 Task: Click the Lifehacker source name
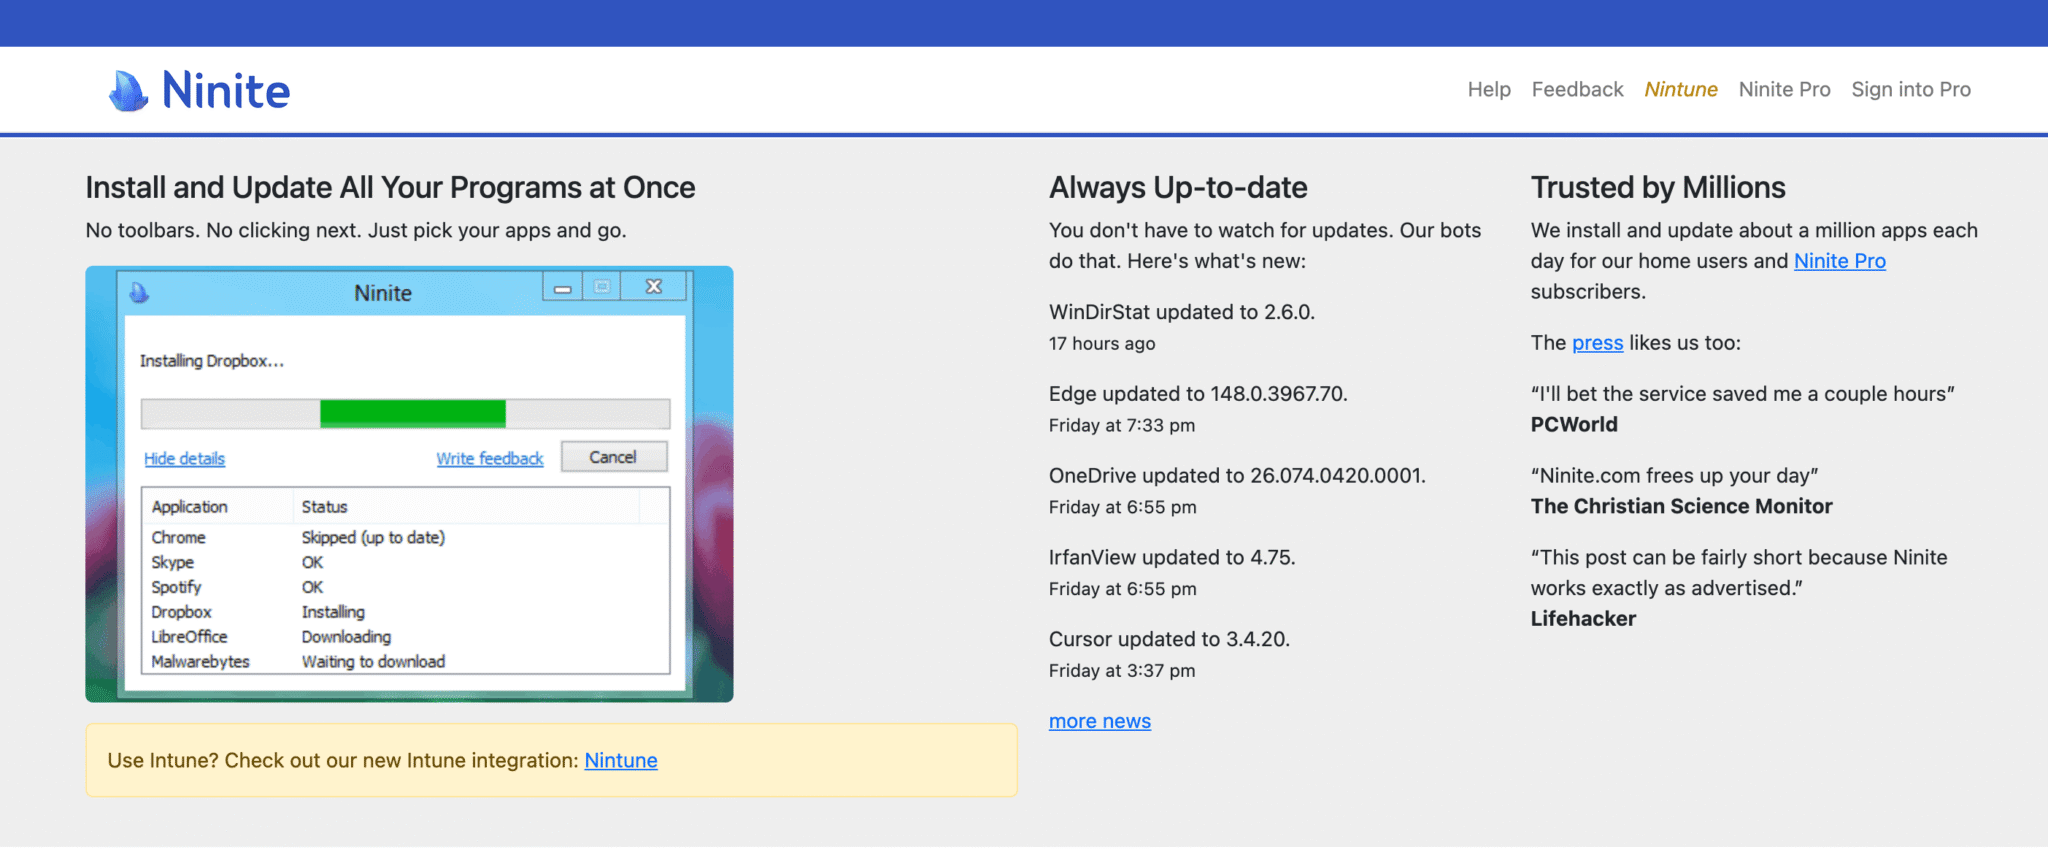1583,618
